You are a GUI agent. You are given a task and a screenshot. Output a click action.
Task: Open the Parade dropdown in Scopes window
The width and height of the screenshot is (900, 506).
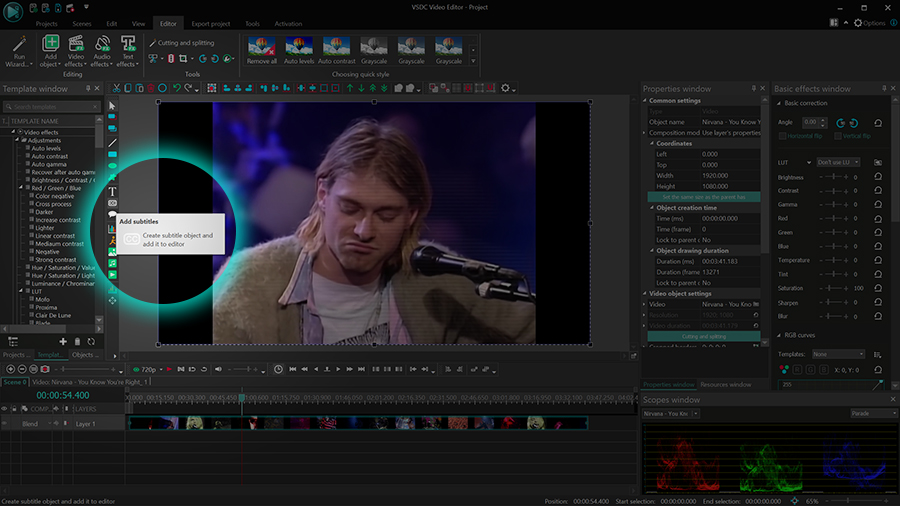pyautogui.click(x=873, y=413)
